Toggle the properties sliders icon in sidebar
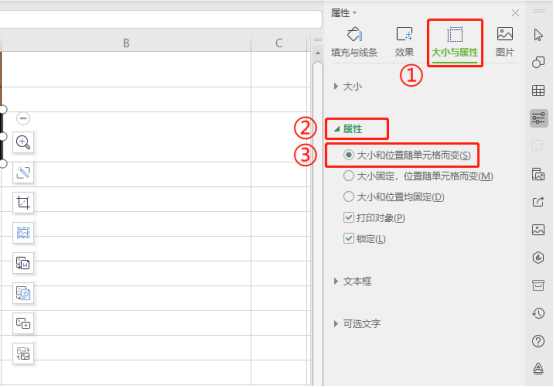The width and height of the screenshot is (554, 387). tap(538, 118)
